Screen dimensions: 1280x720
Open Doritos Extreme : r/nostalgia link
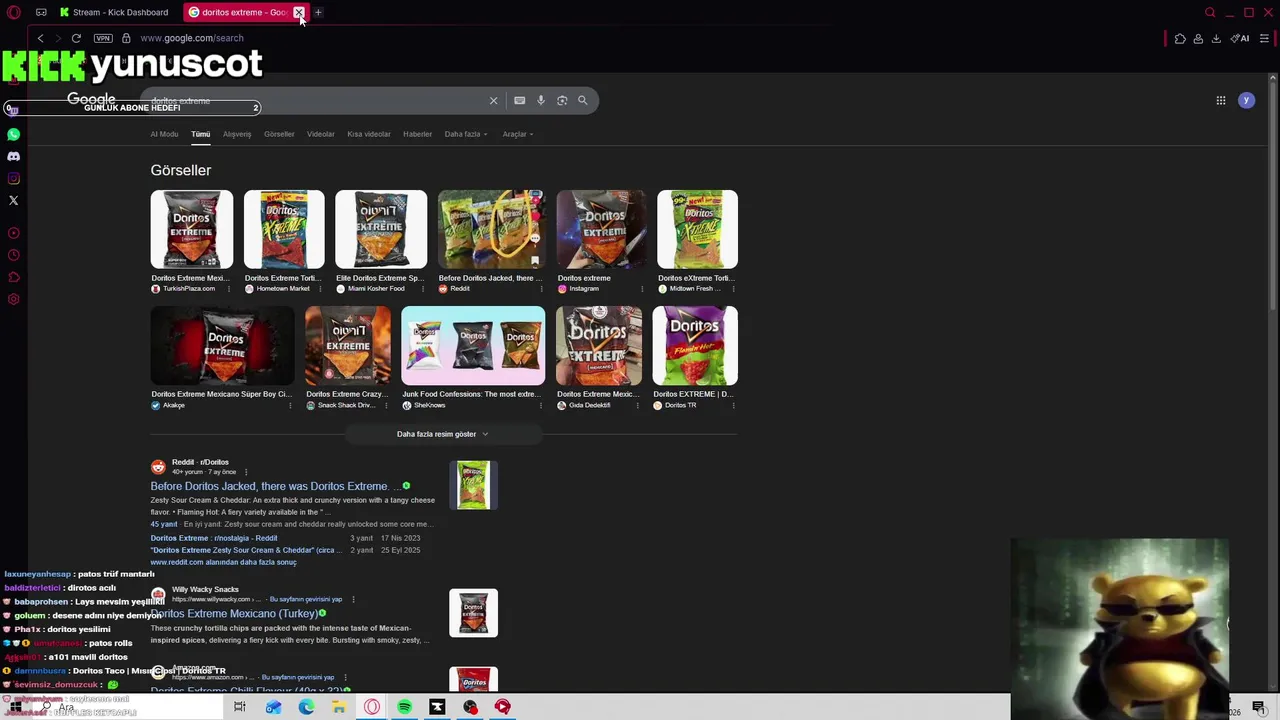point(214,538)
